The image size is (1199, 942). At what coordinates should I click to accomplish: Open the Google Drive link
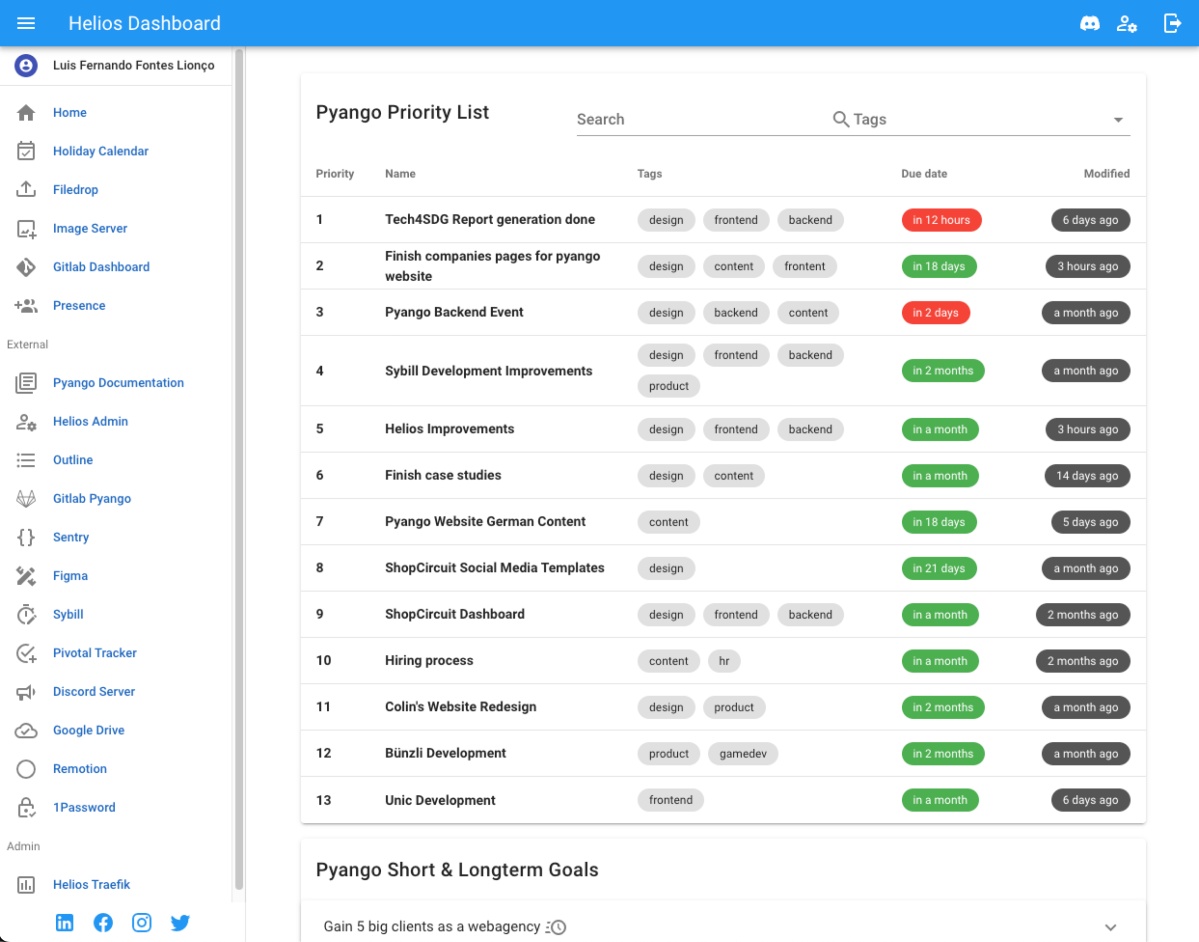pyautogui.click(x=88, y=730)
